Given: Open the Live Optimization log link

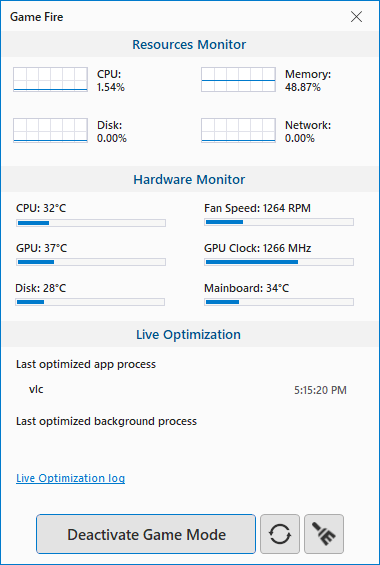Looking at the screenshot, I should tap(71, 478).
